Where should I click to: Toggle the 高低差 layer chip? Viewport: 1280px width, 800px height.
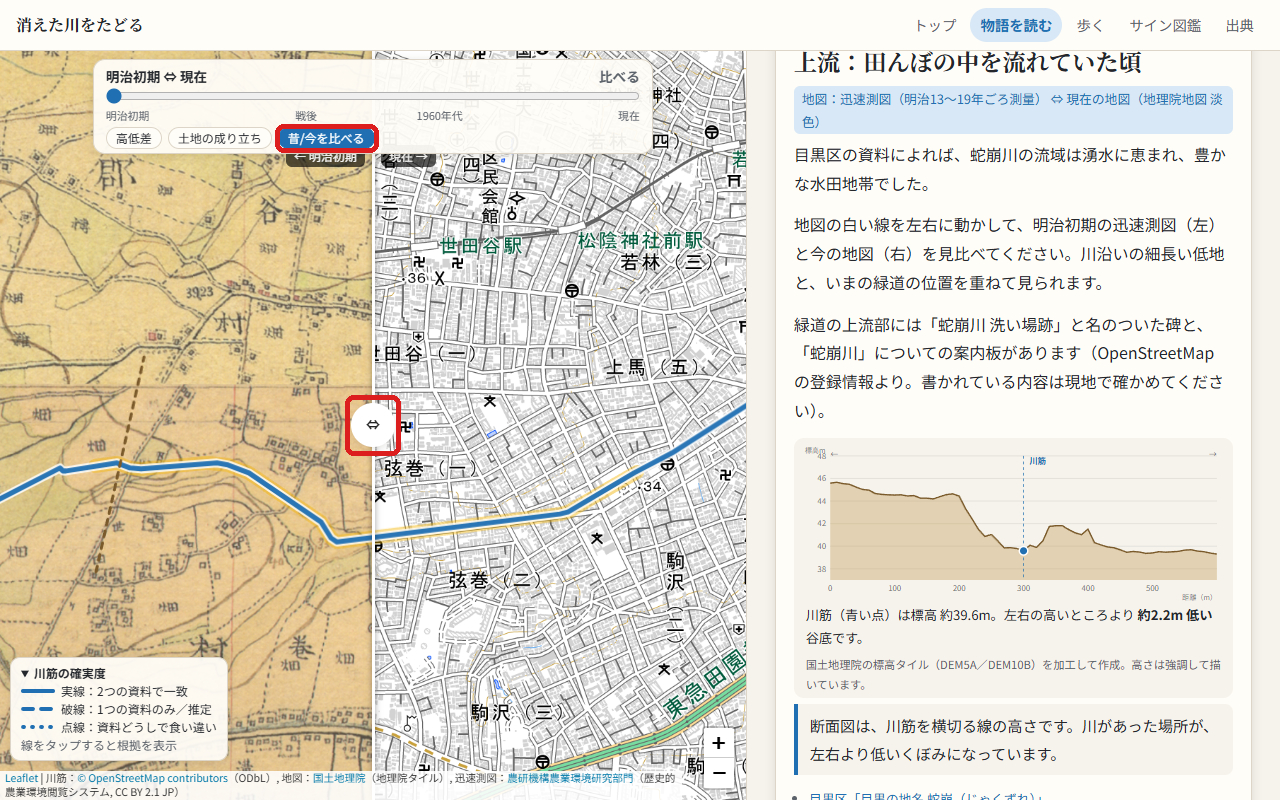click(134, 139)
